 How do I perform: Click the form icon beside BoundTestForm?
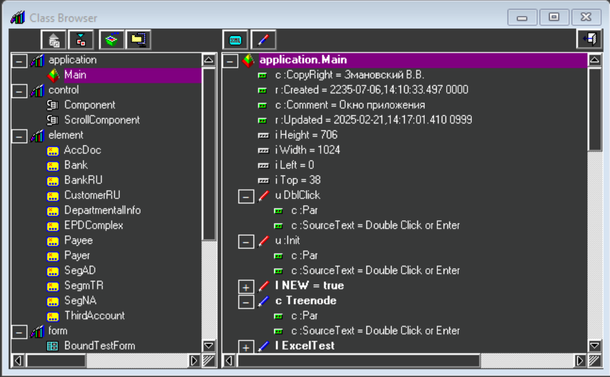click(x=53, y=346)
